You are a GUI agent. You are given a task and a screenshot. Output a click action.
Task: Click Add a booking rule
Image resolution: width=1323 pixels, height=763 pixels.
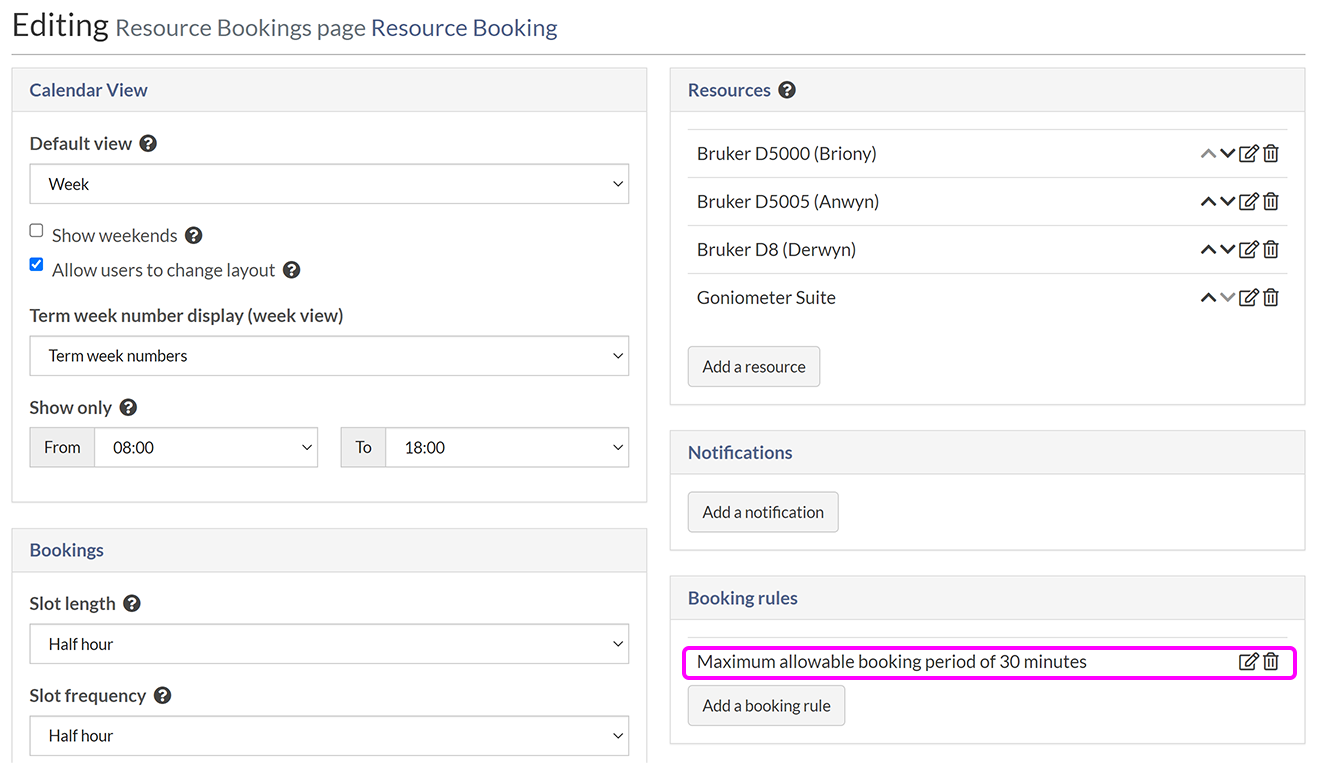tap(766, 706)
